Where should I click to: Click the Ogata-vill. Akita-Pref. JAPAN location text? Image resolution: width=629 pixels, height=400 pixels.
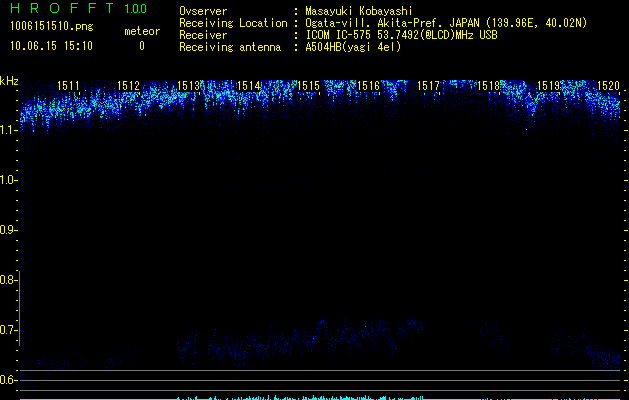[446, 23]
